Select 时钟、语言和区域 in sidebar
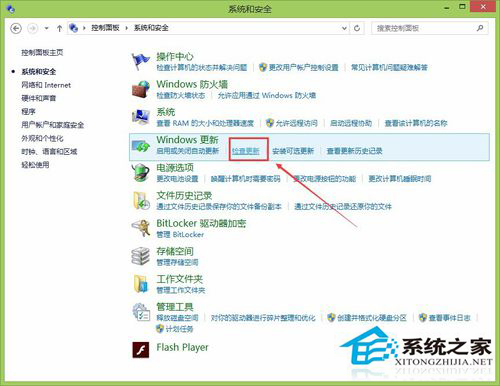 [49, 151]
